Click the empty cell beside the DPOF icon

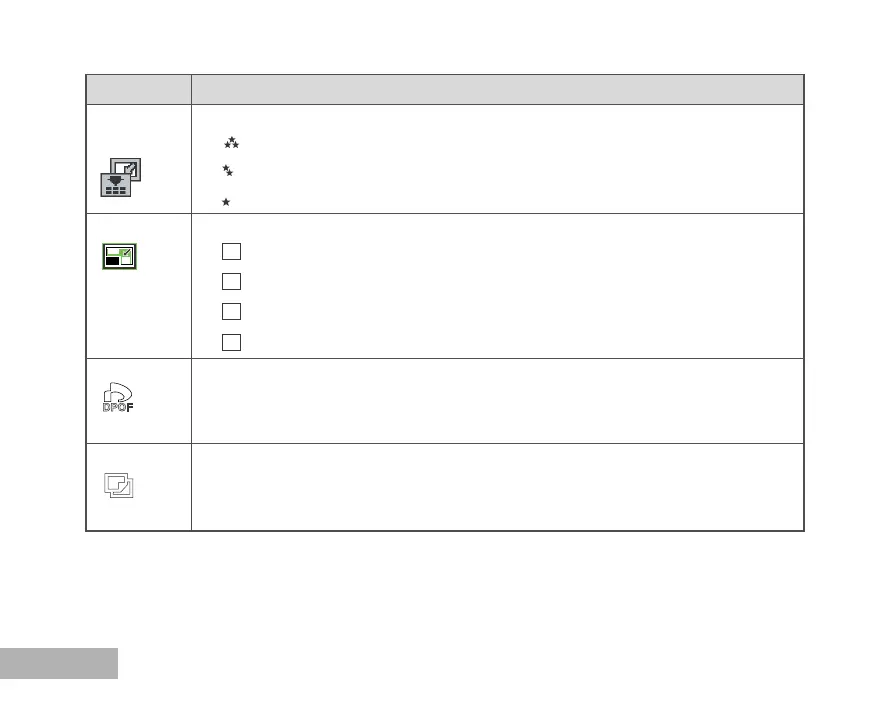point(497,400)
